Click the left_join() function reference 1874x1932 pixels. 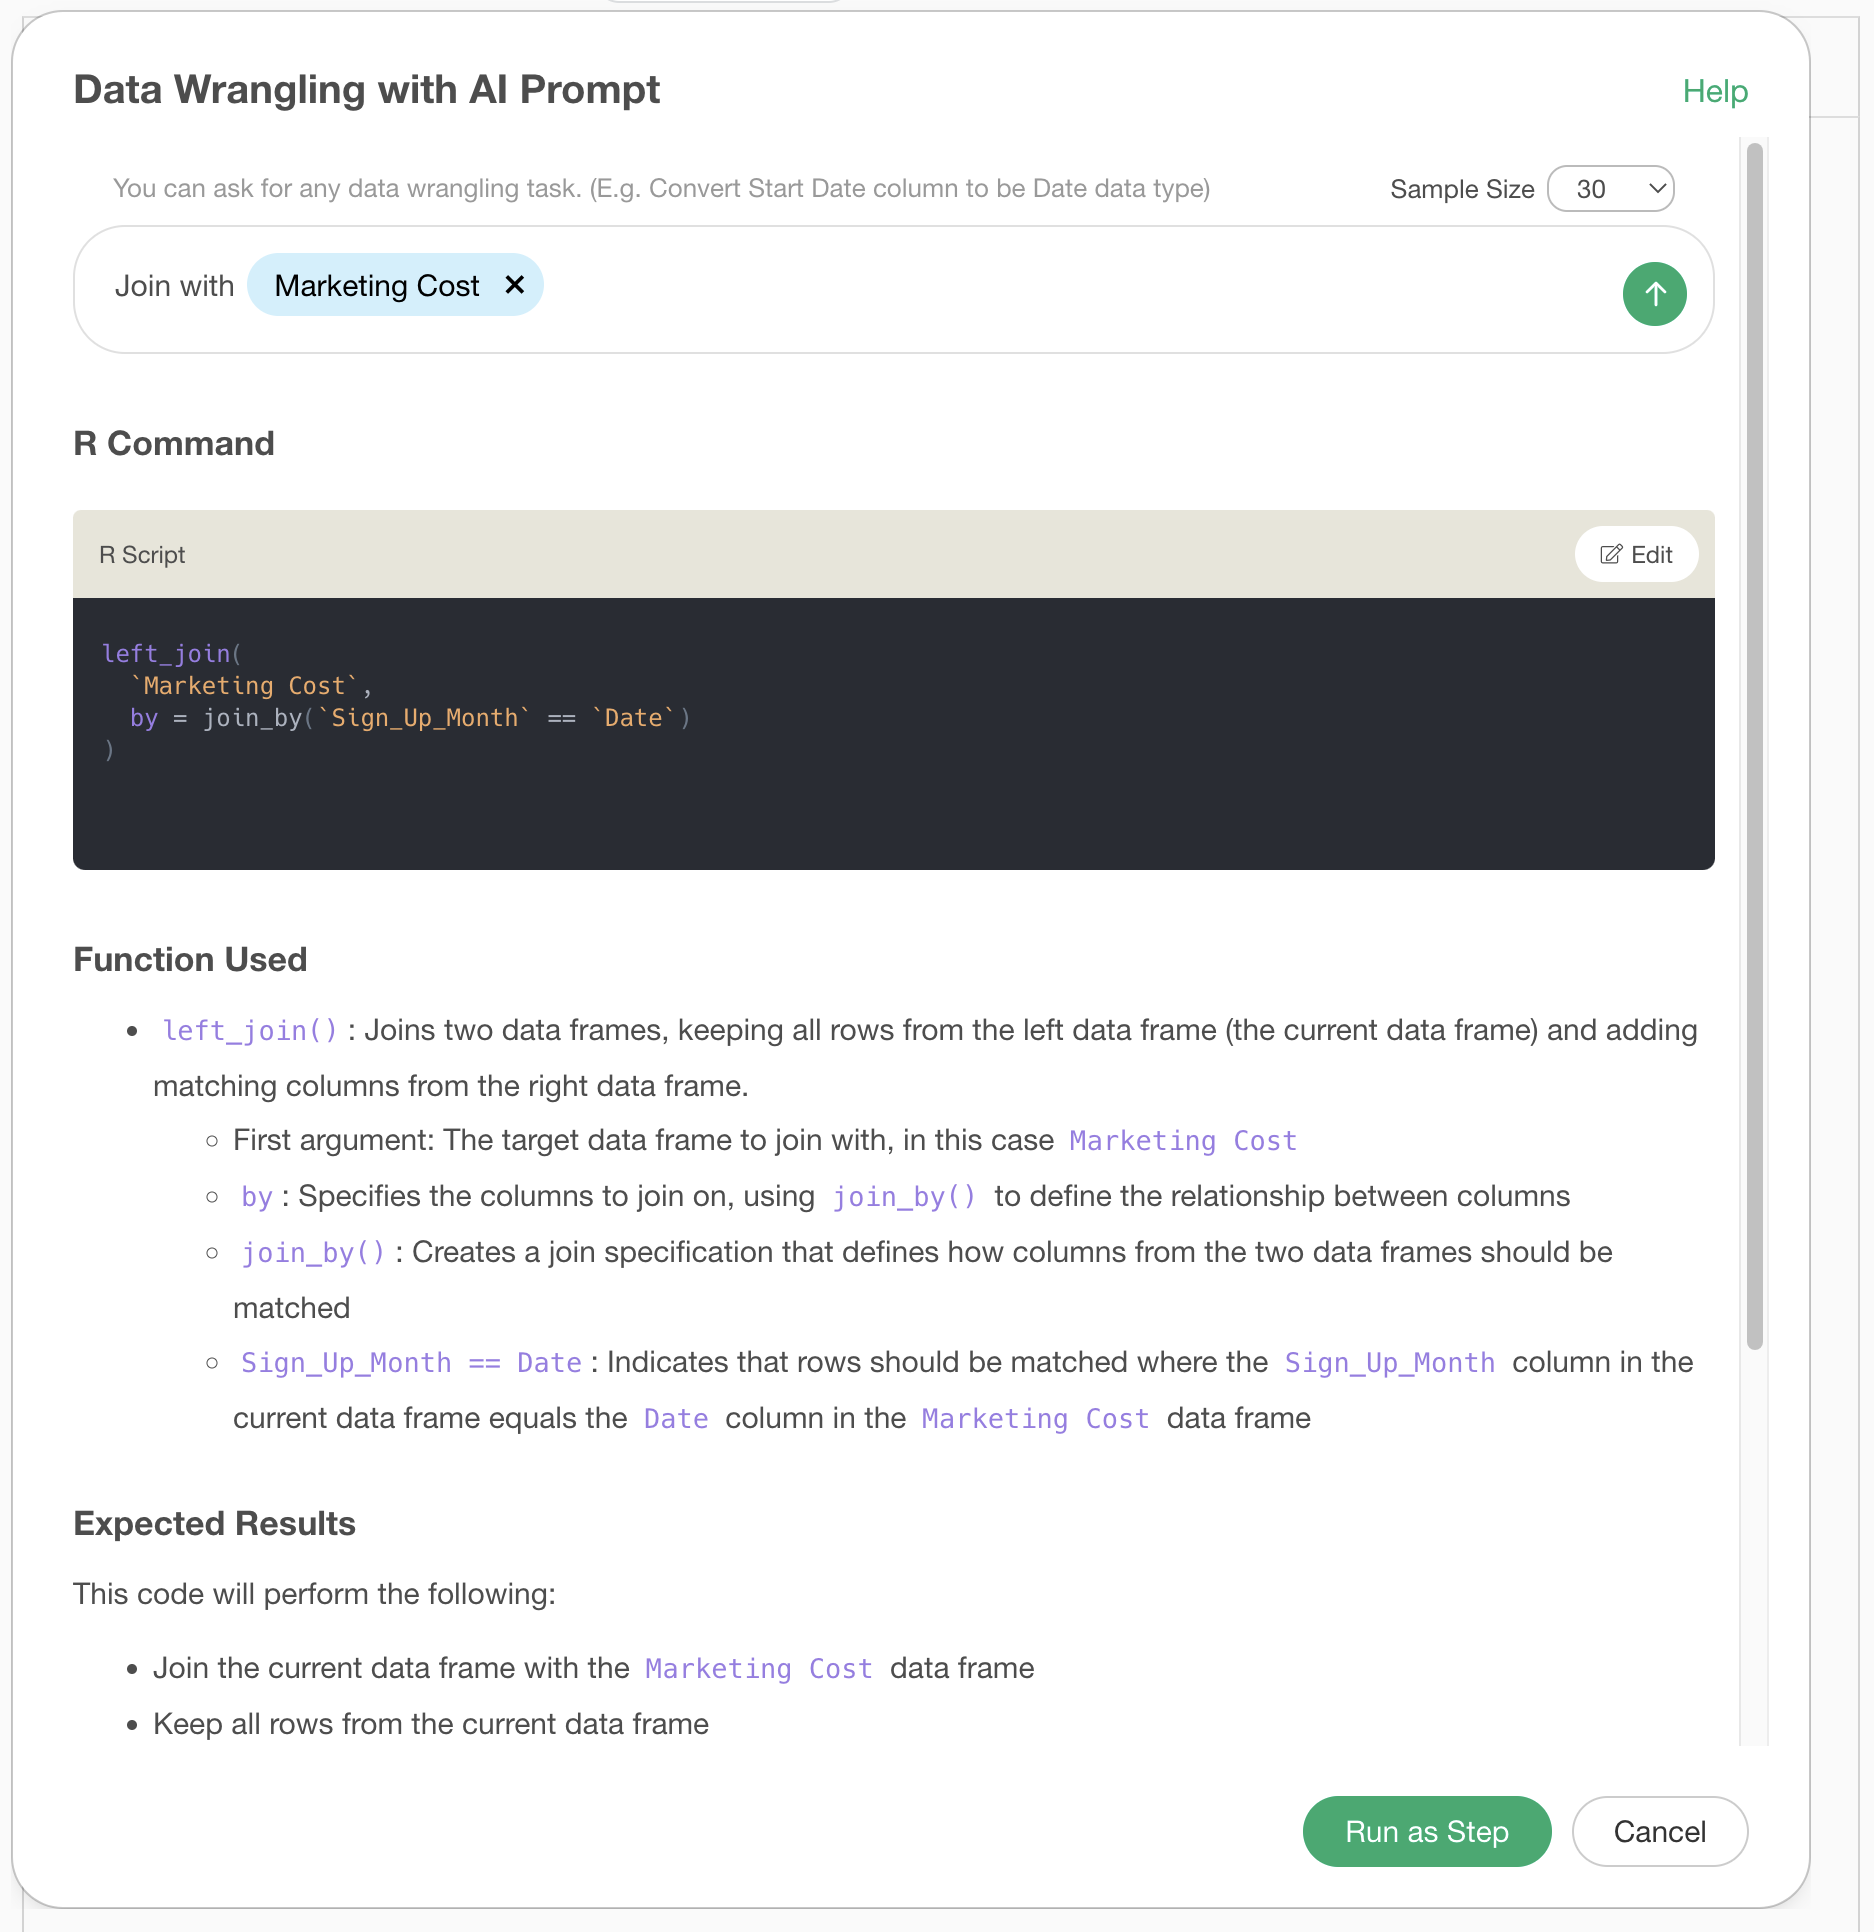click(250, 1030)
